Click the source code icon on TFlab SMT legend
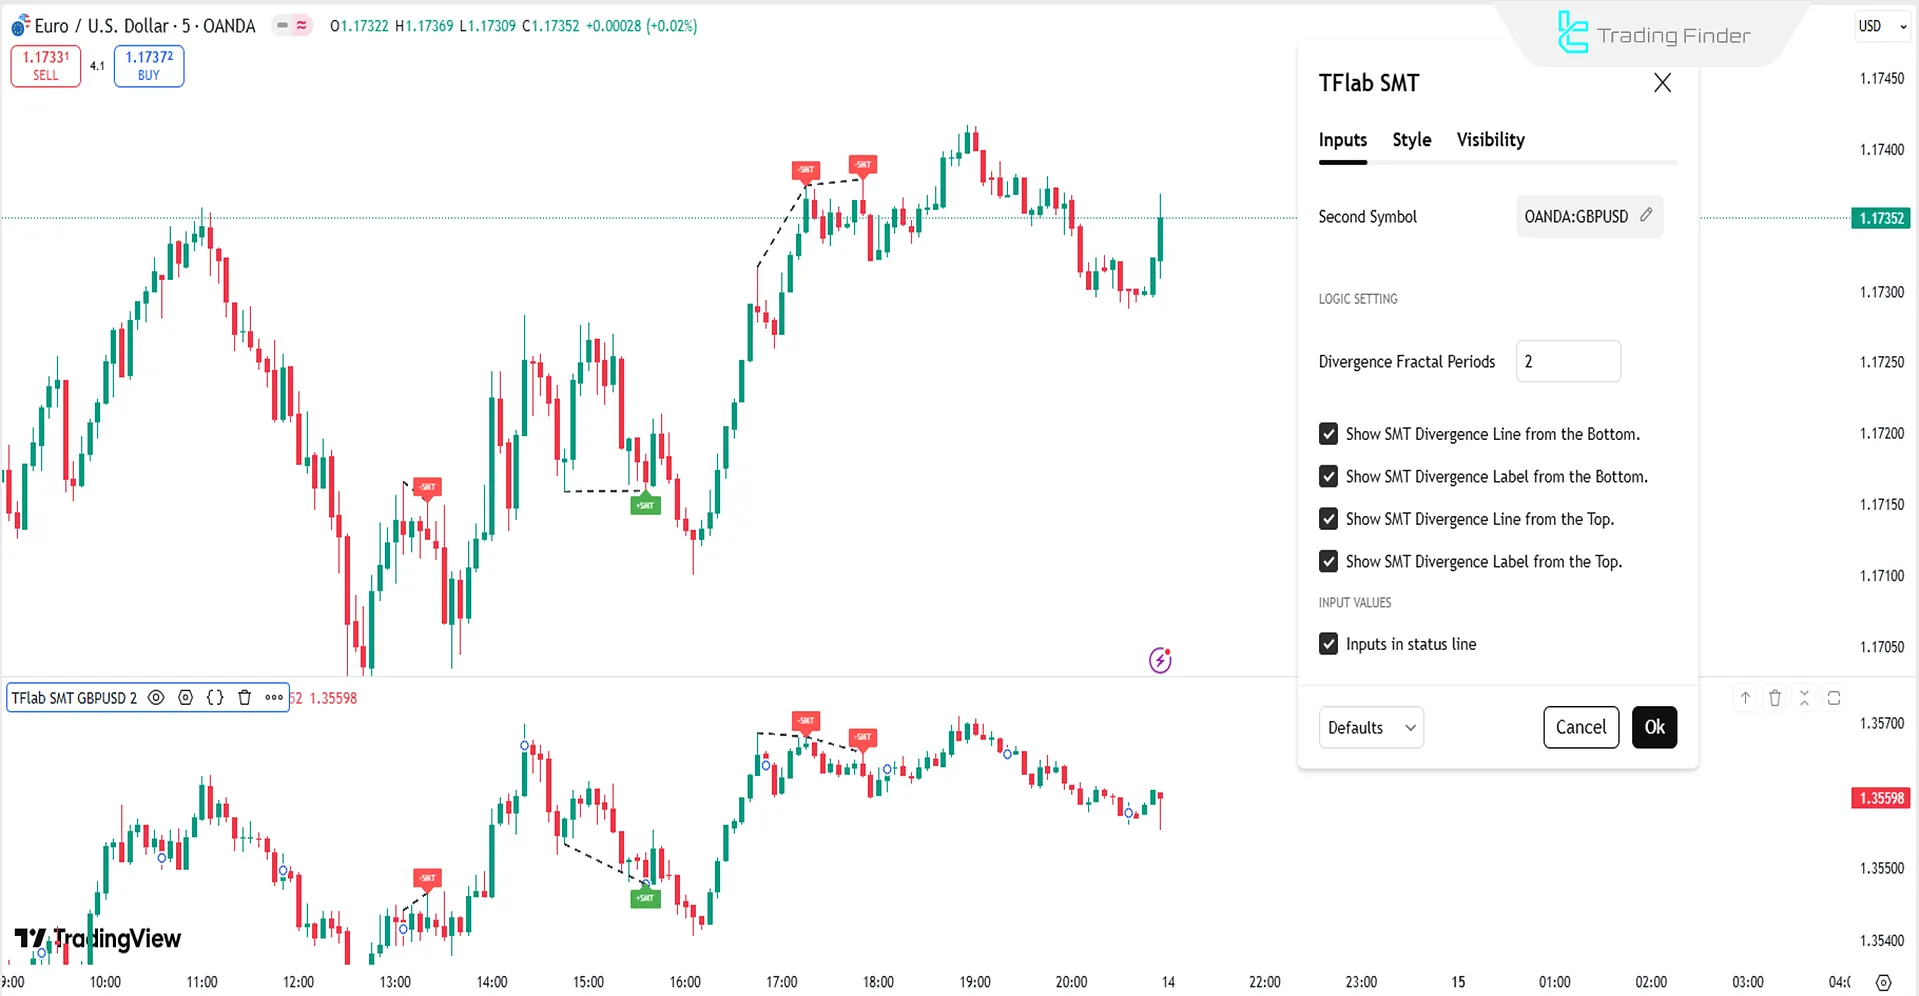The image size is (1919, 996). pyautogui.click(x=215, y=697)
